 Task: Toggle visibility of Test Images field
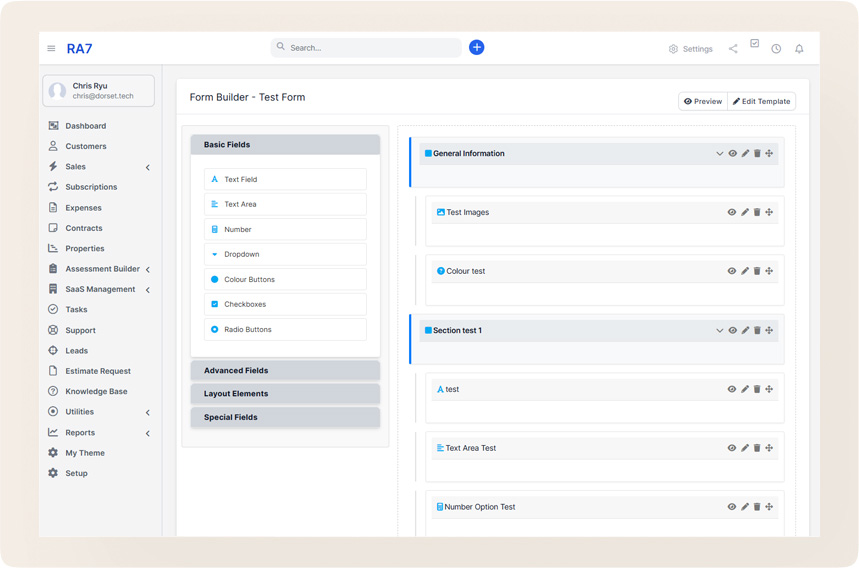(732, 212)
